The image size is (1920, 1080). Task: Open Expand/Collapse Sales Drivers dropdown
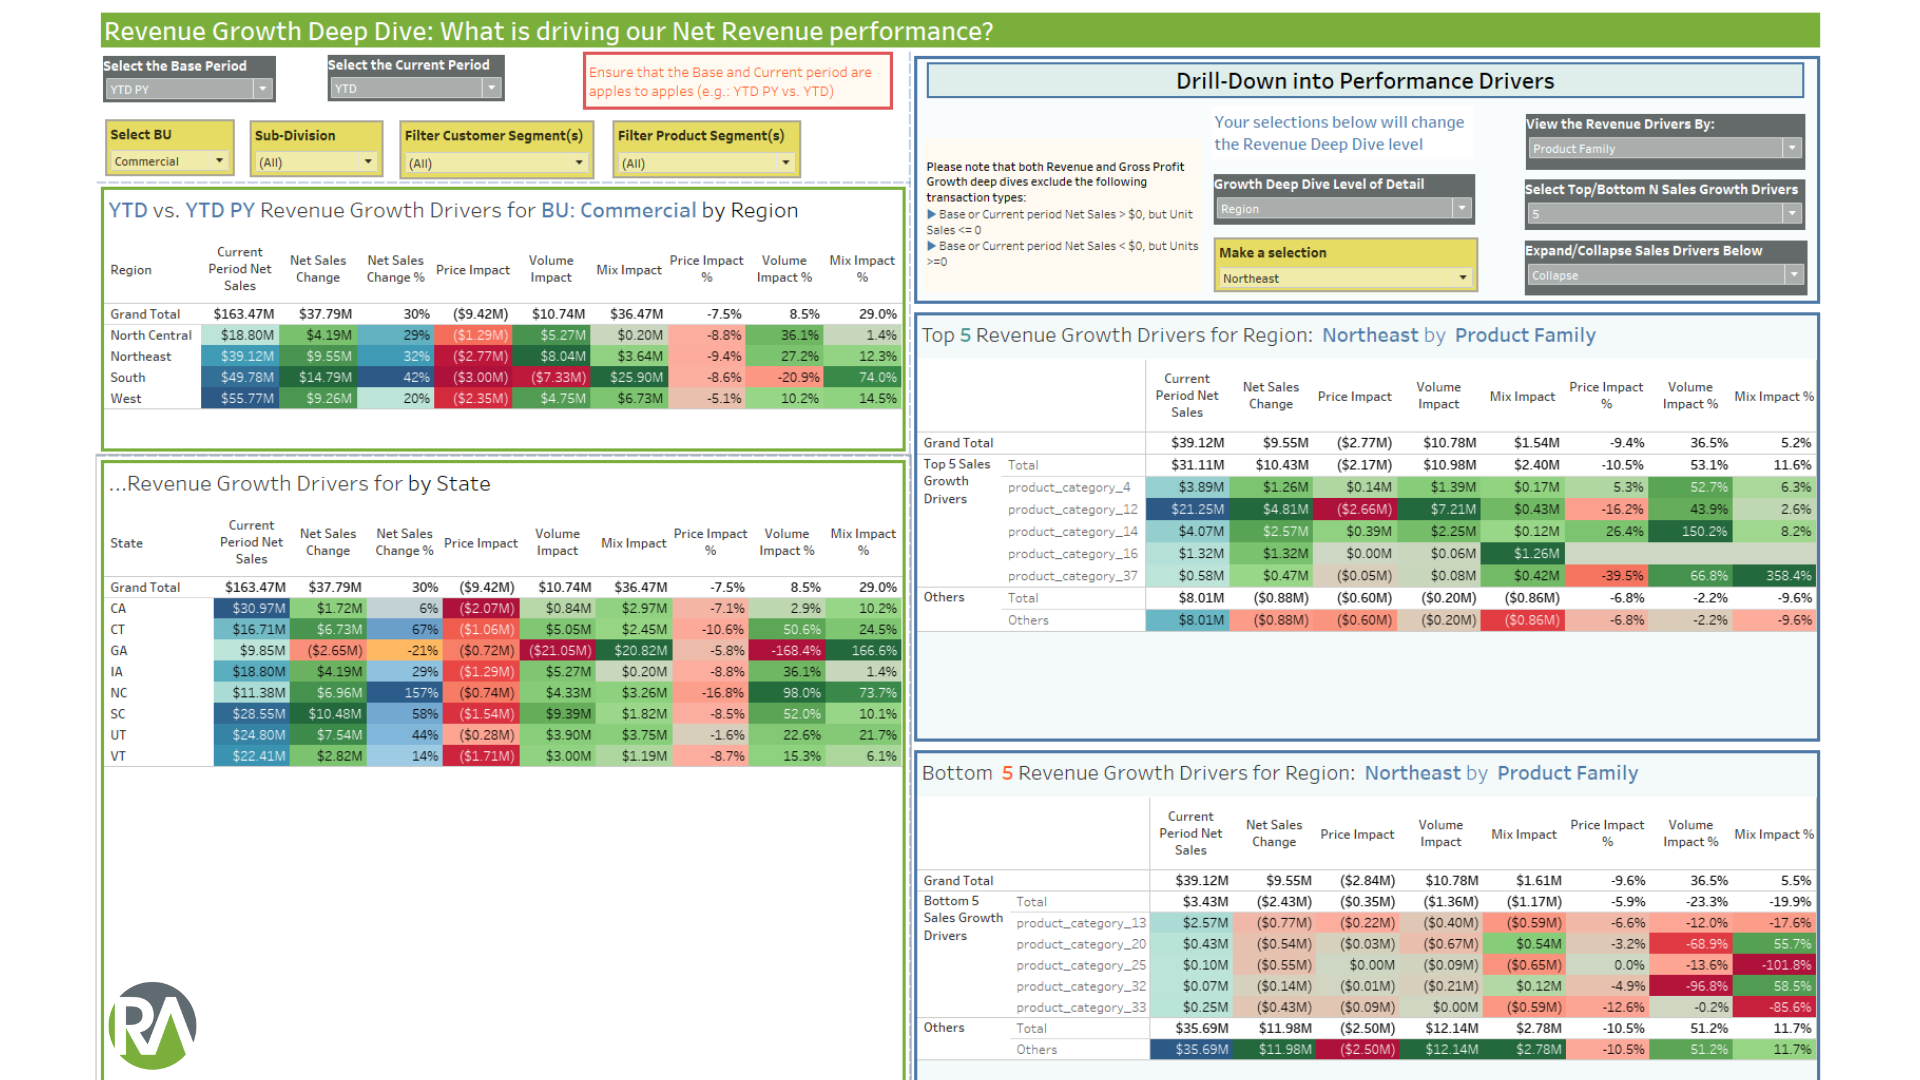pyautogui.click(x=1664, y=275)
